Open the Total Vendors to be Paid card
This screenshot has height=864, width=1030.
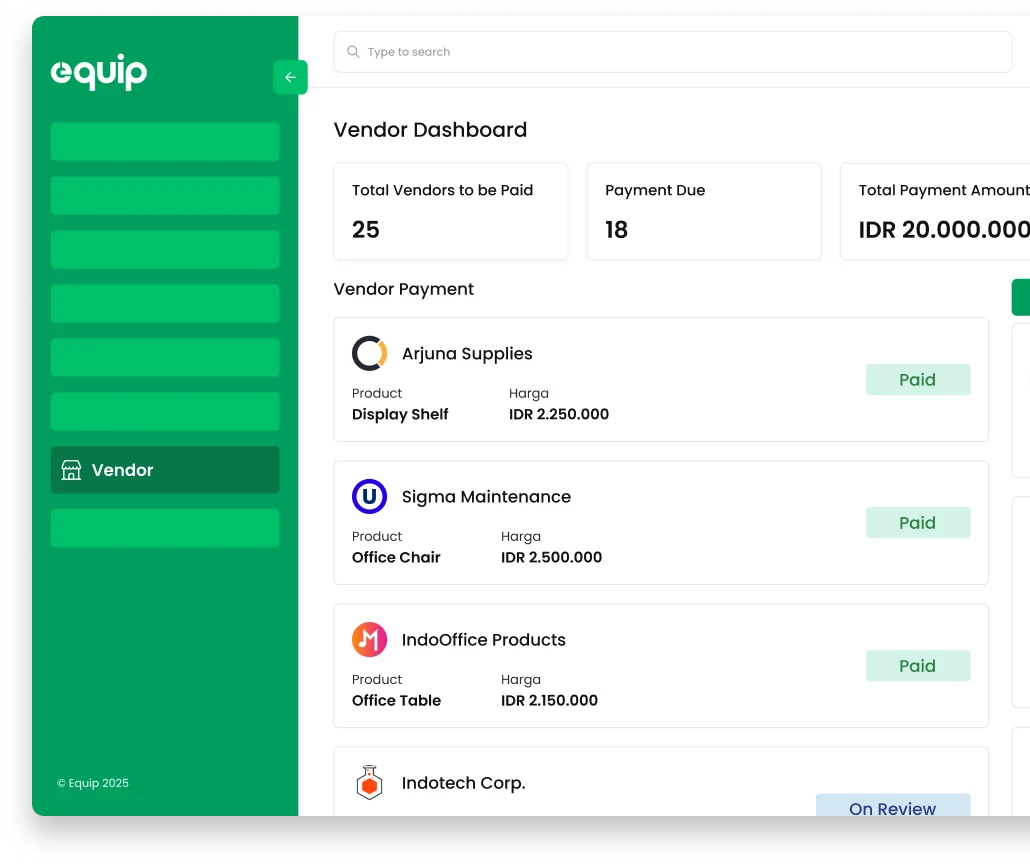point(450,212)
